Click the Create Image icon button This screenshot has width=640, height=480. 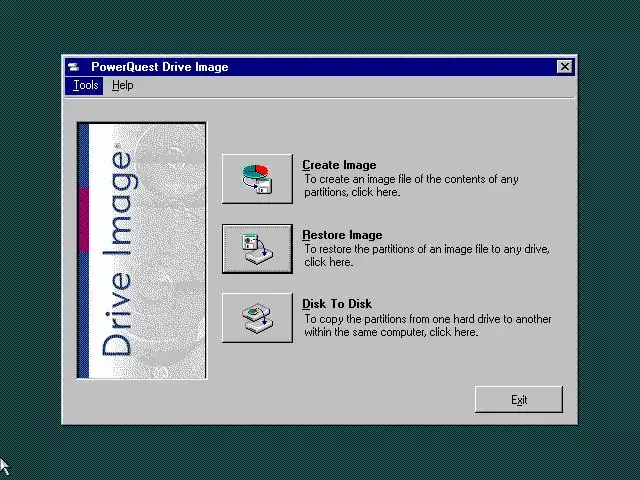258,179
